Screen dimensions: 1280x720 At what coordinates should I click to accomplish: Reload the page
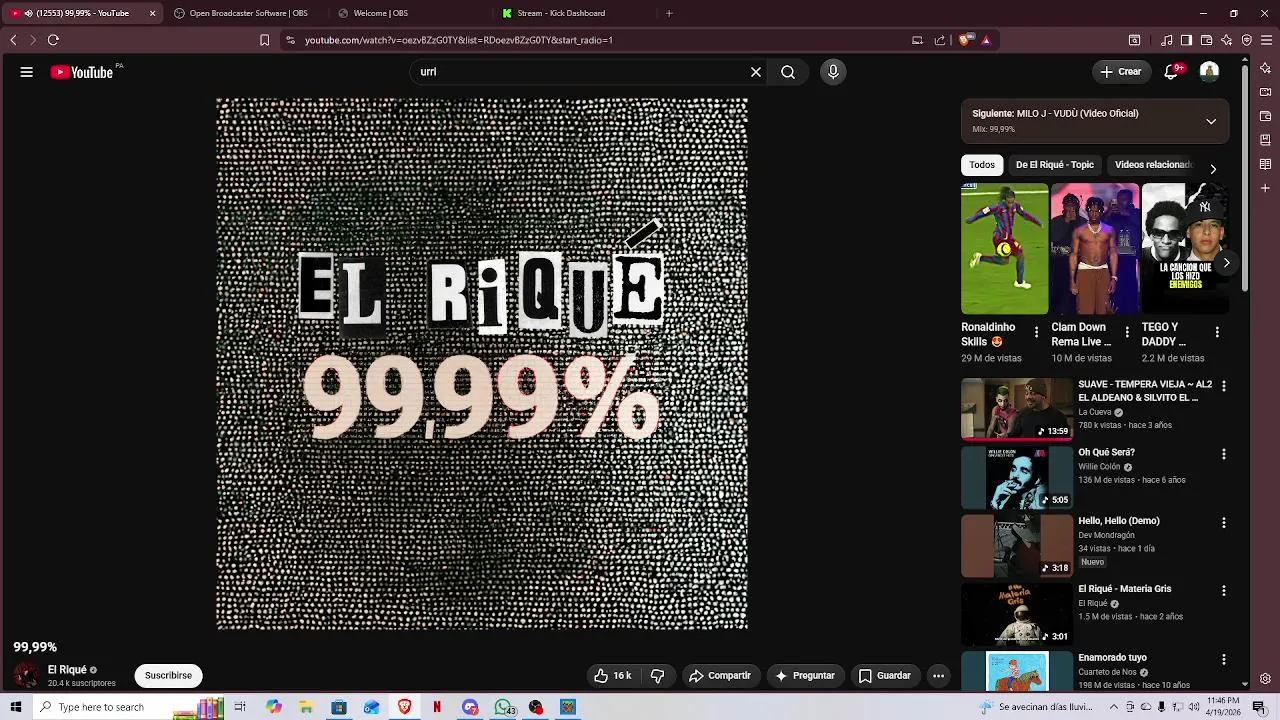click(53, 40)
